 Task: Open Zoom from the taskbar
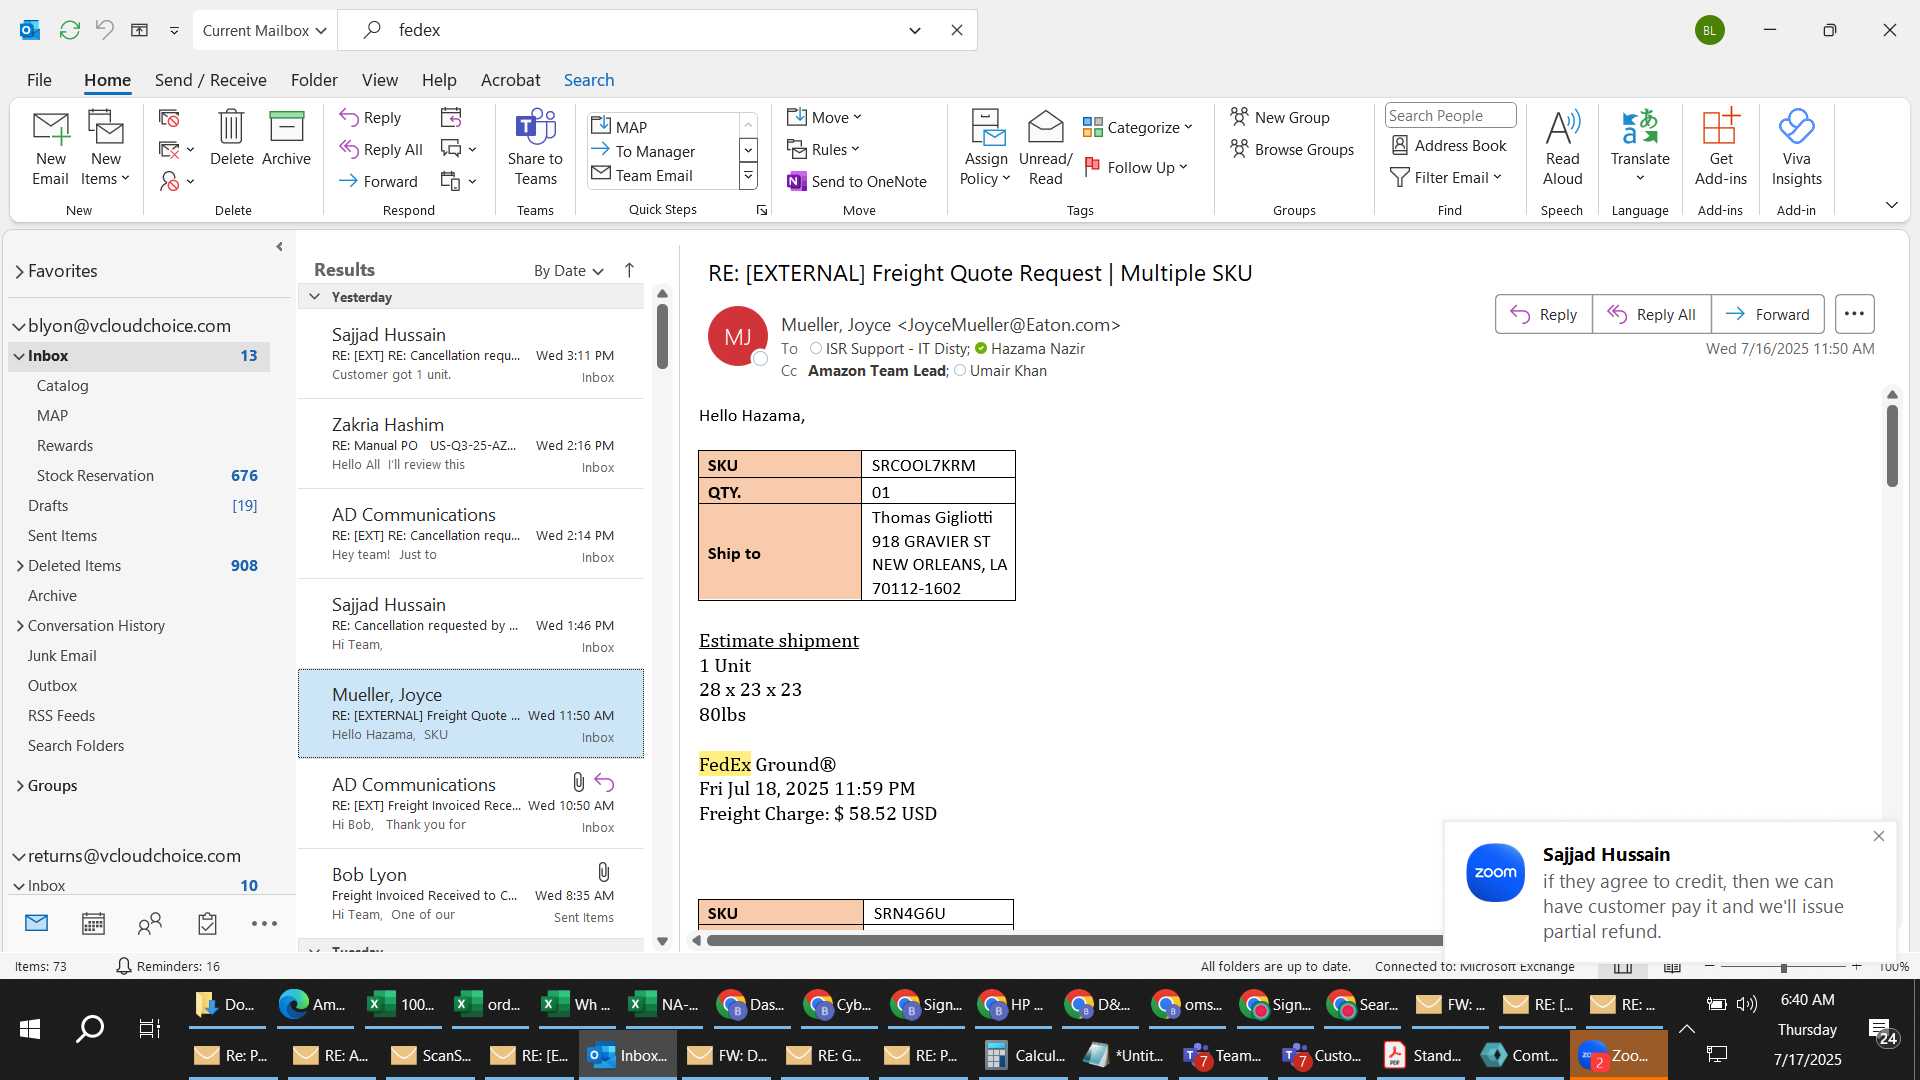pos(1617,1055)
